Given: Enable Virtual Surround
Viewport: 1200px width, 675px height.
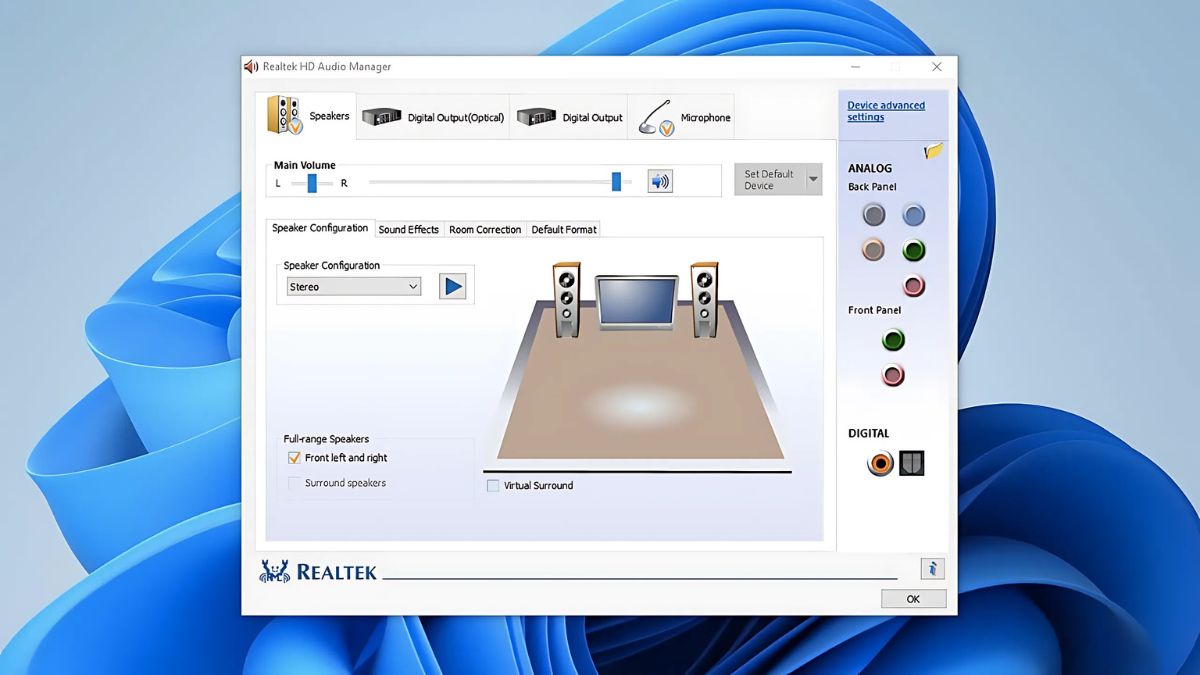Looking at the screenshot, I should coord(493,485).
